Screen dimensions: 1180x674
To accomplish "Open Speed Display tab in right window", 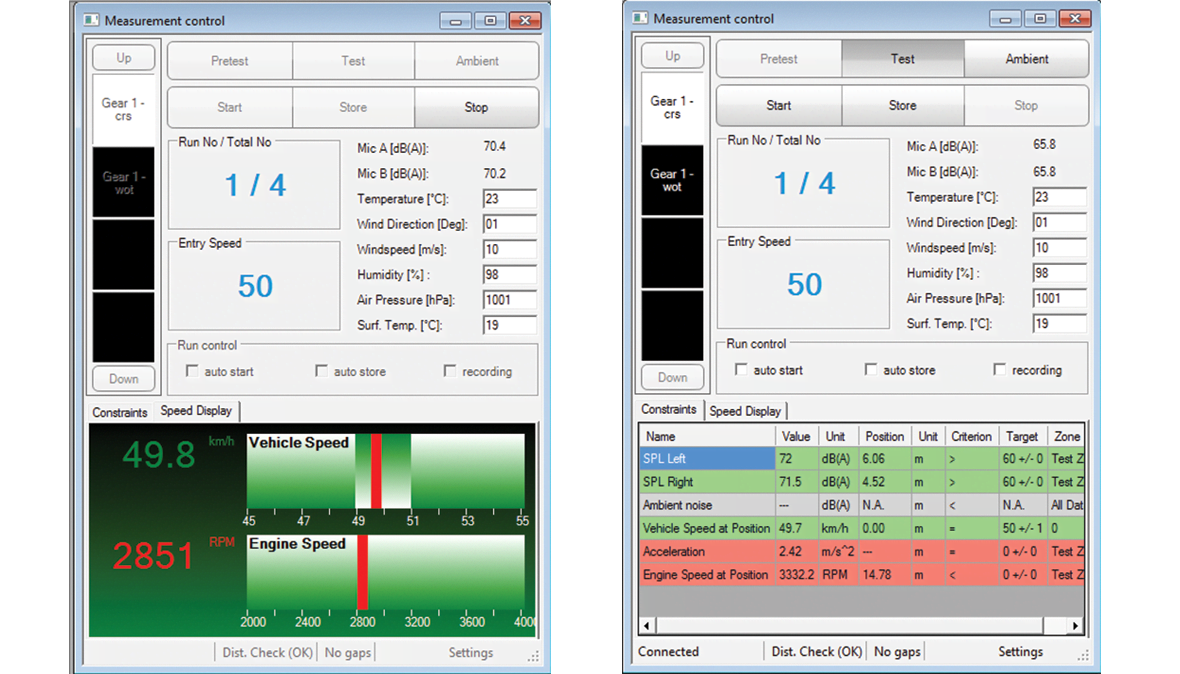I will tap(745, 411).
